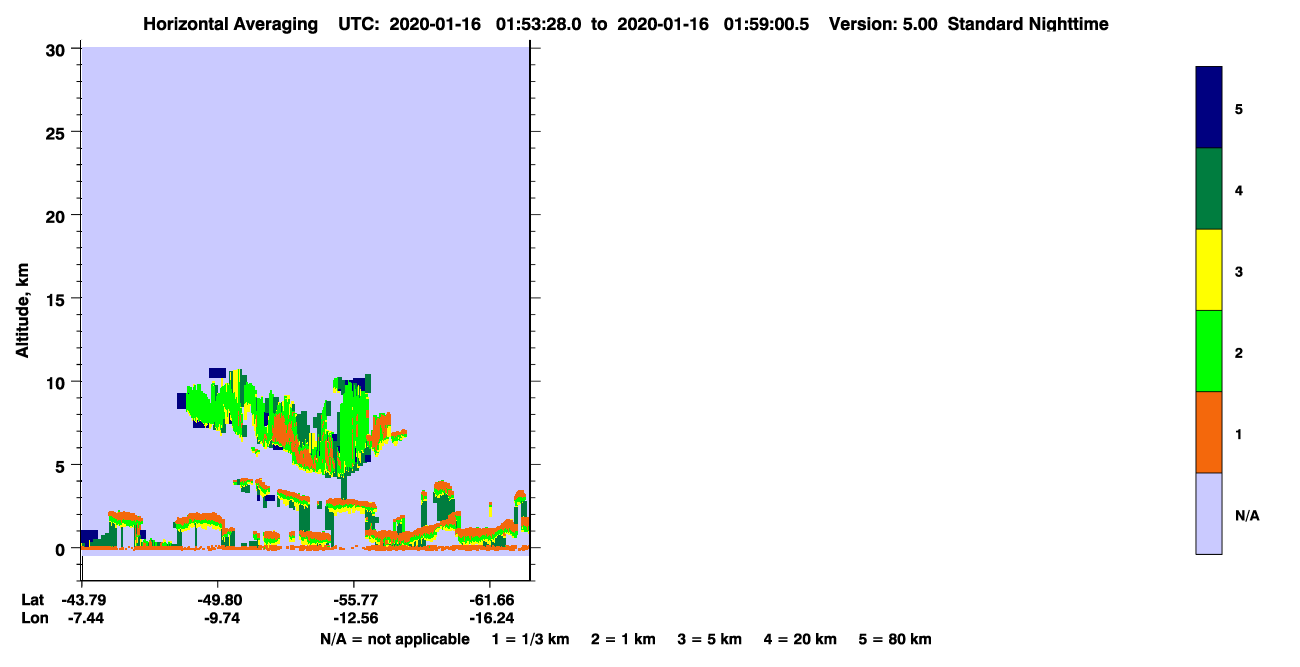Click the color bar label 'N/A'

[1247, 516]
